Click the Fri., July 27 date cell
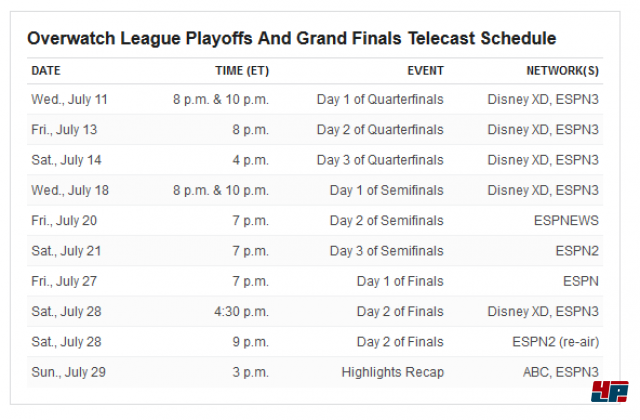The height and width of the screenshot is (420, 640). (x=64, y=281)
